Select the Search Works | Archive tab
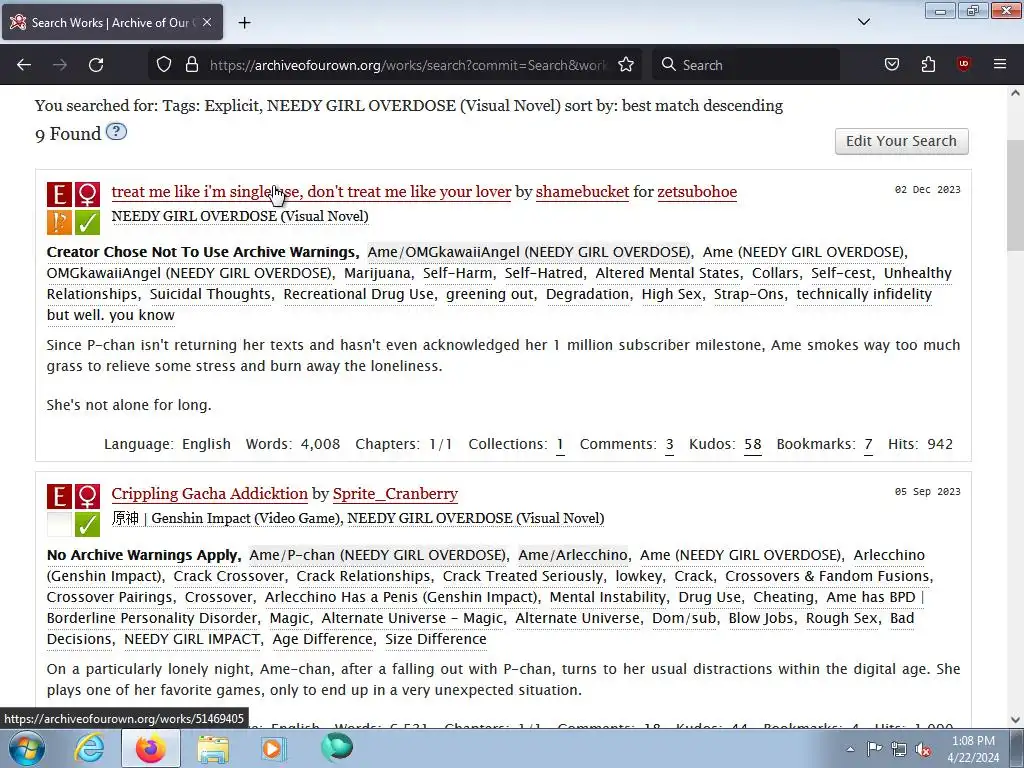This screenshot has height=768, width=1024. (x=112, y=22)
